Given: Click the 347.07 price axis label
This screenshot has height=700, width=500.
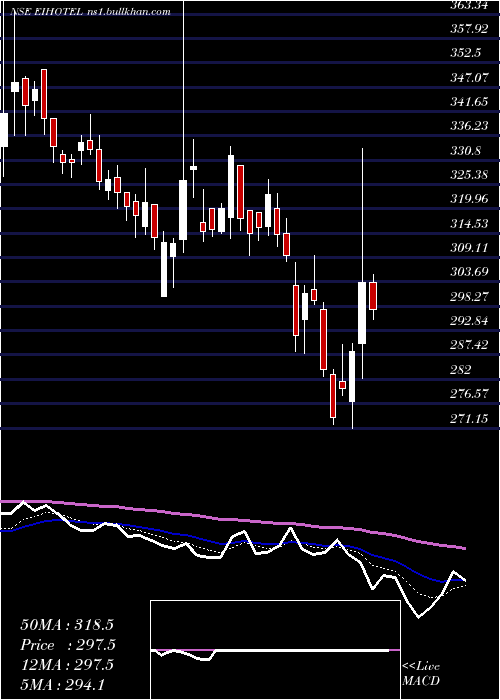Looking at the screenshot, I should pos(469,78).
